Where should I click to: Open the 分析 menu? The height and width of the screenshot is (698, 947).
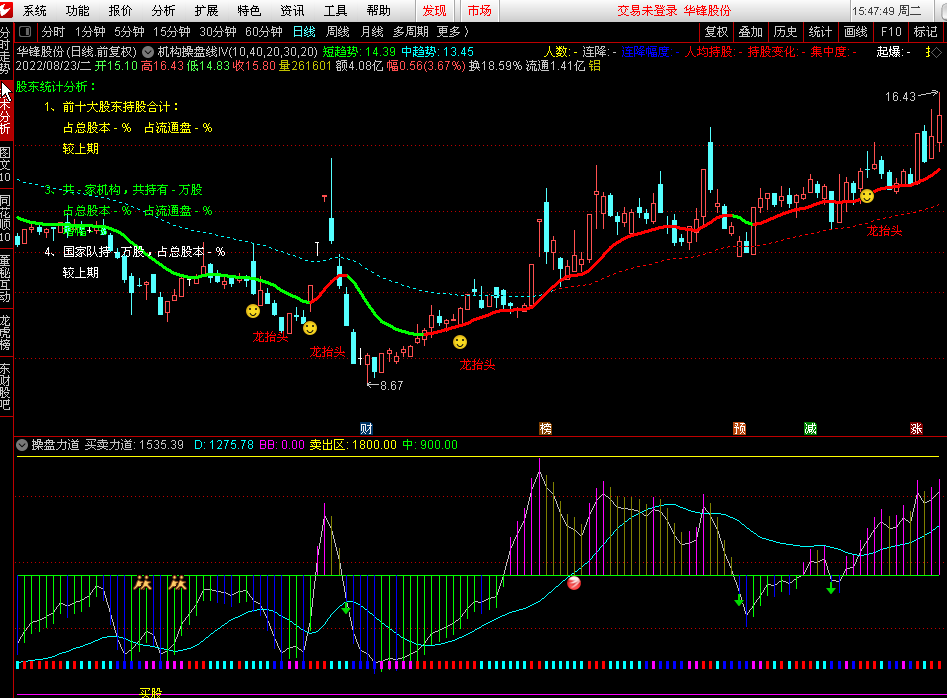pos(163,11)
